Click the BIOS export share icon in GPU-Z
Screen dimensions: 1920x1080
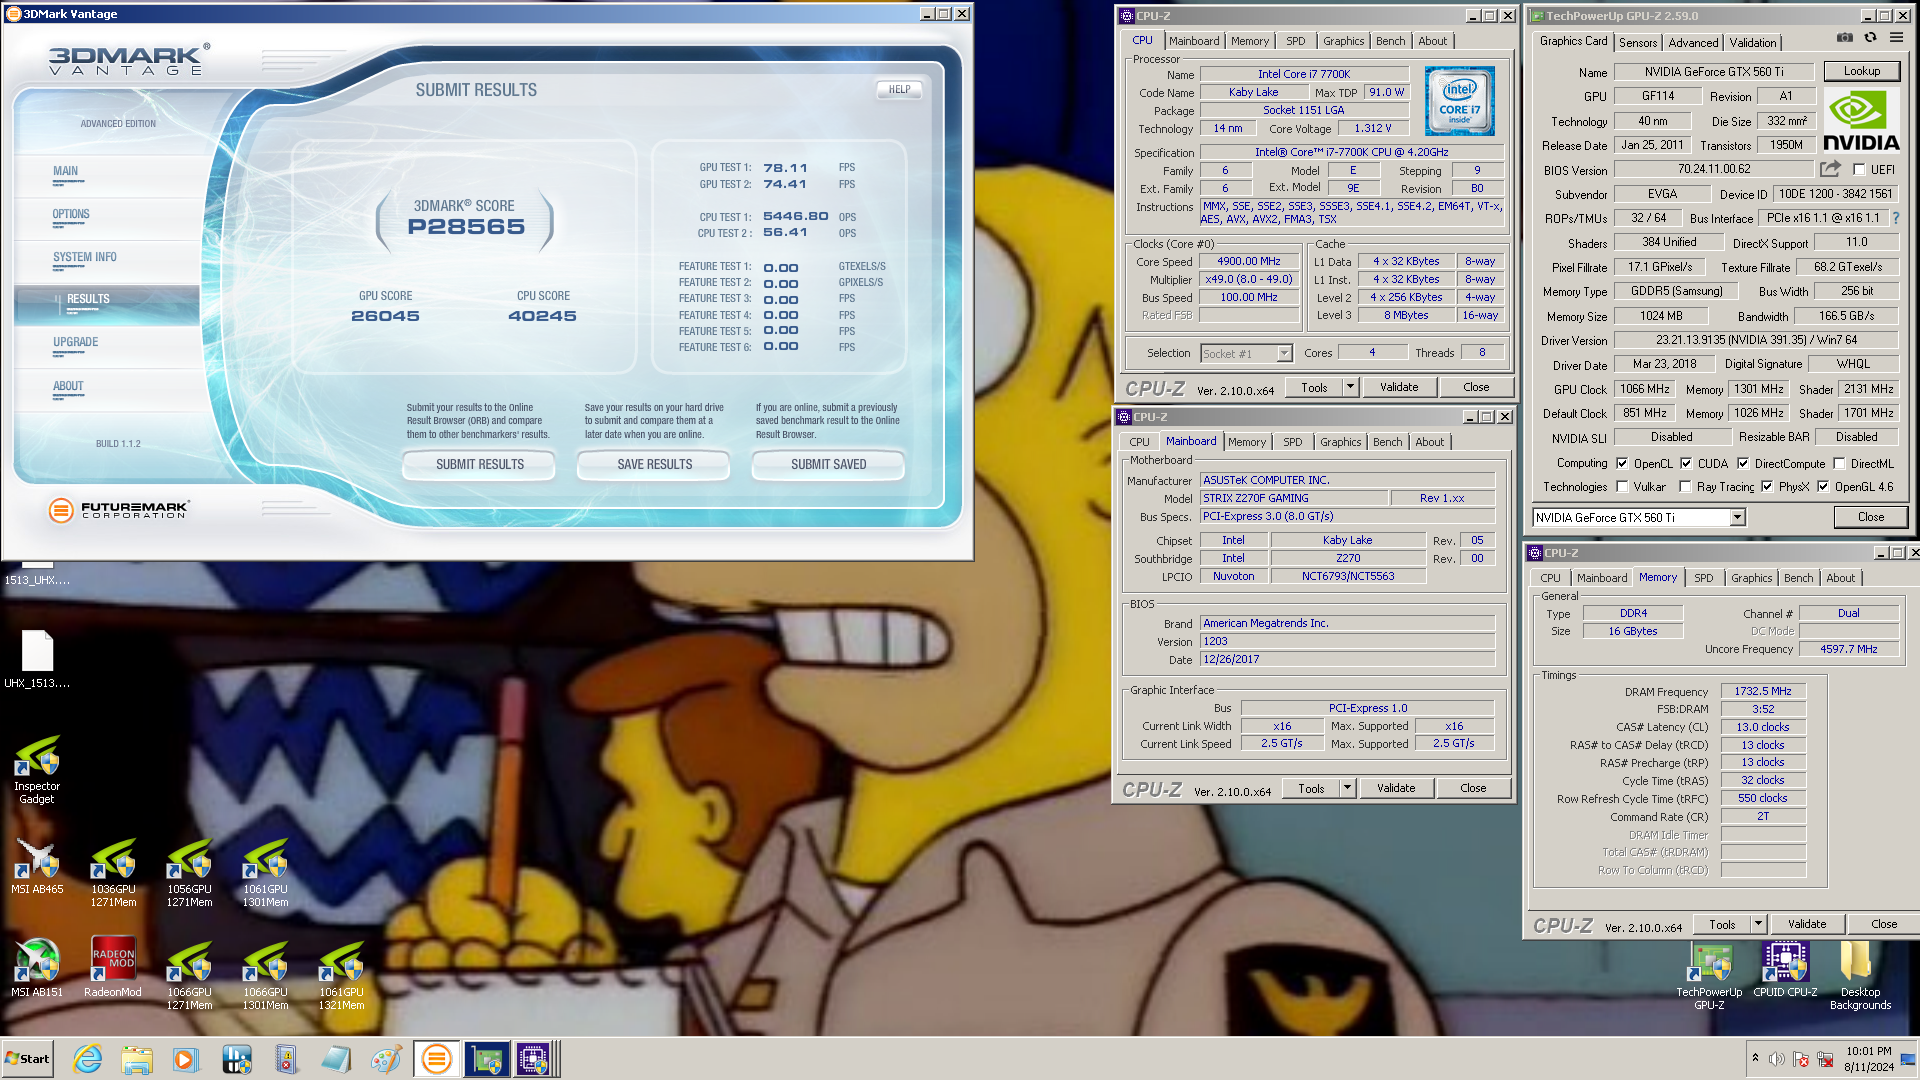coord(1831,169)
